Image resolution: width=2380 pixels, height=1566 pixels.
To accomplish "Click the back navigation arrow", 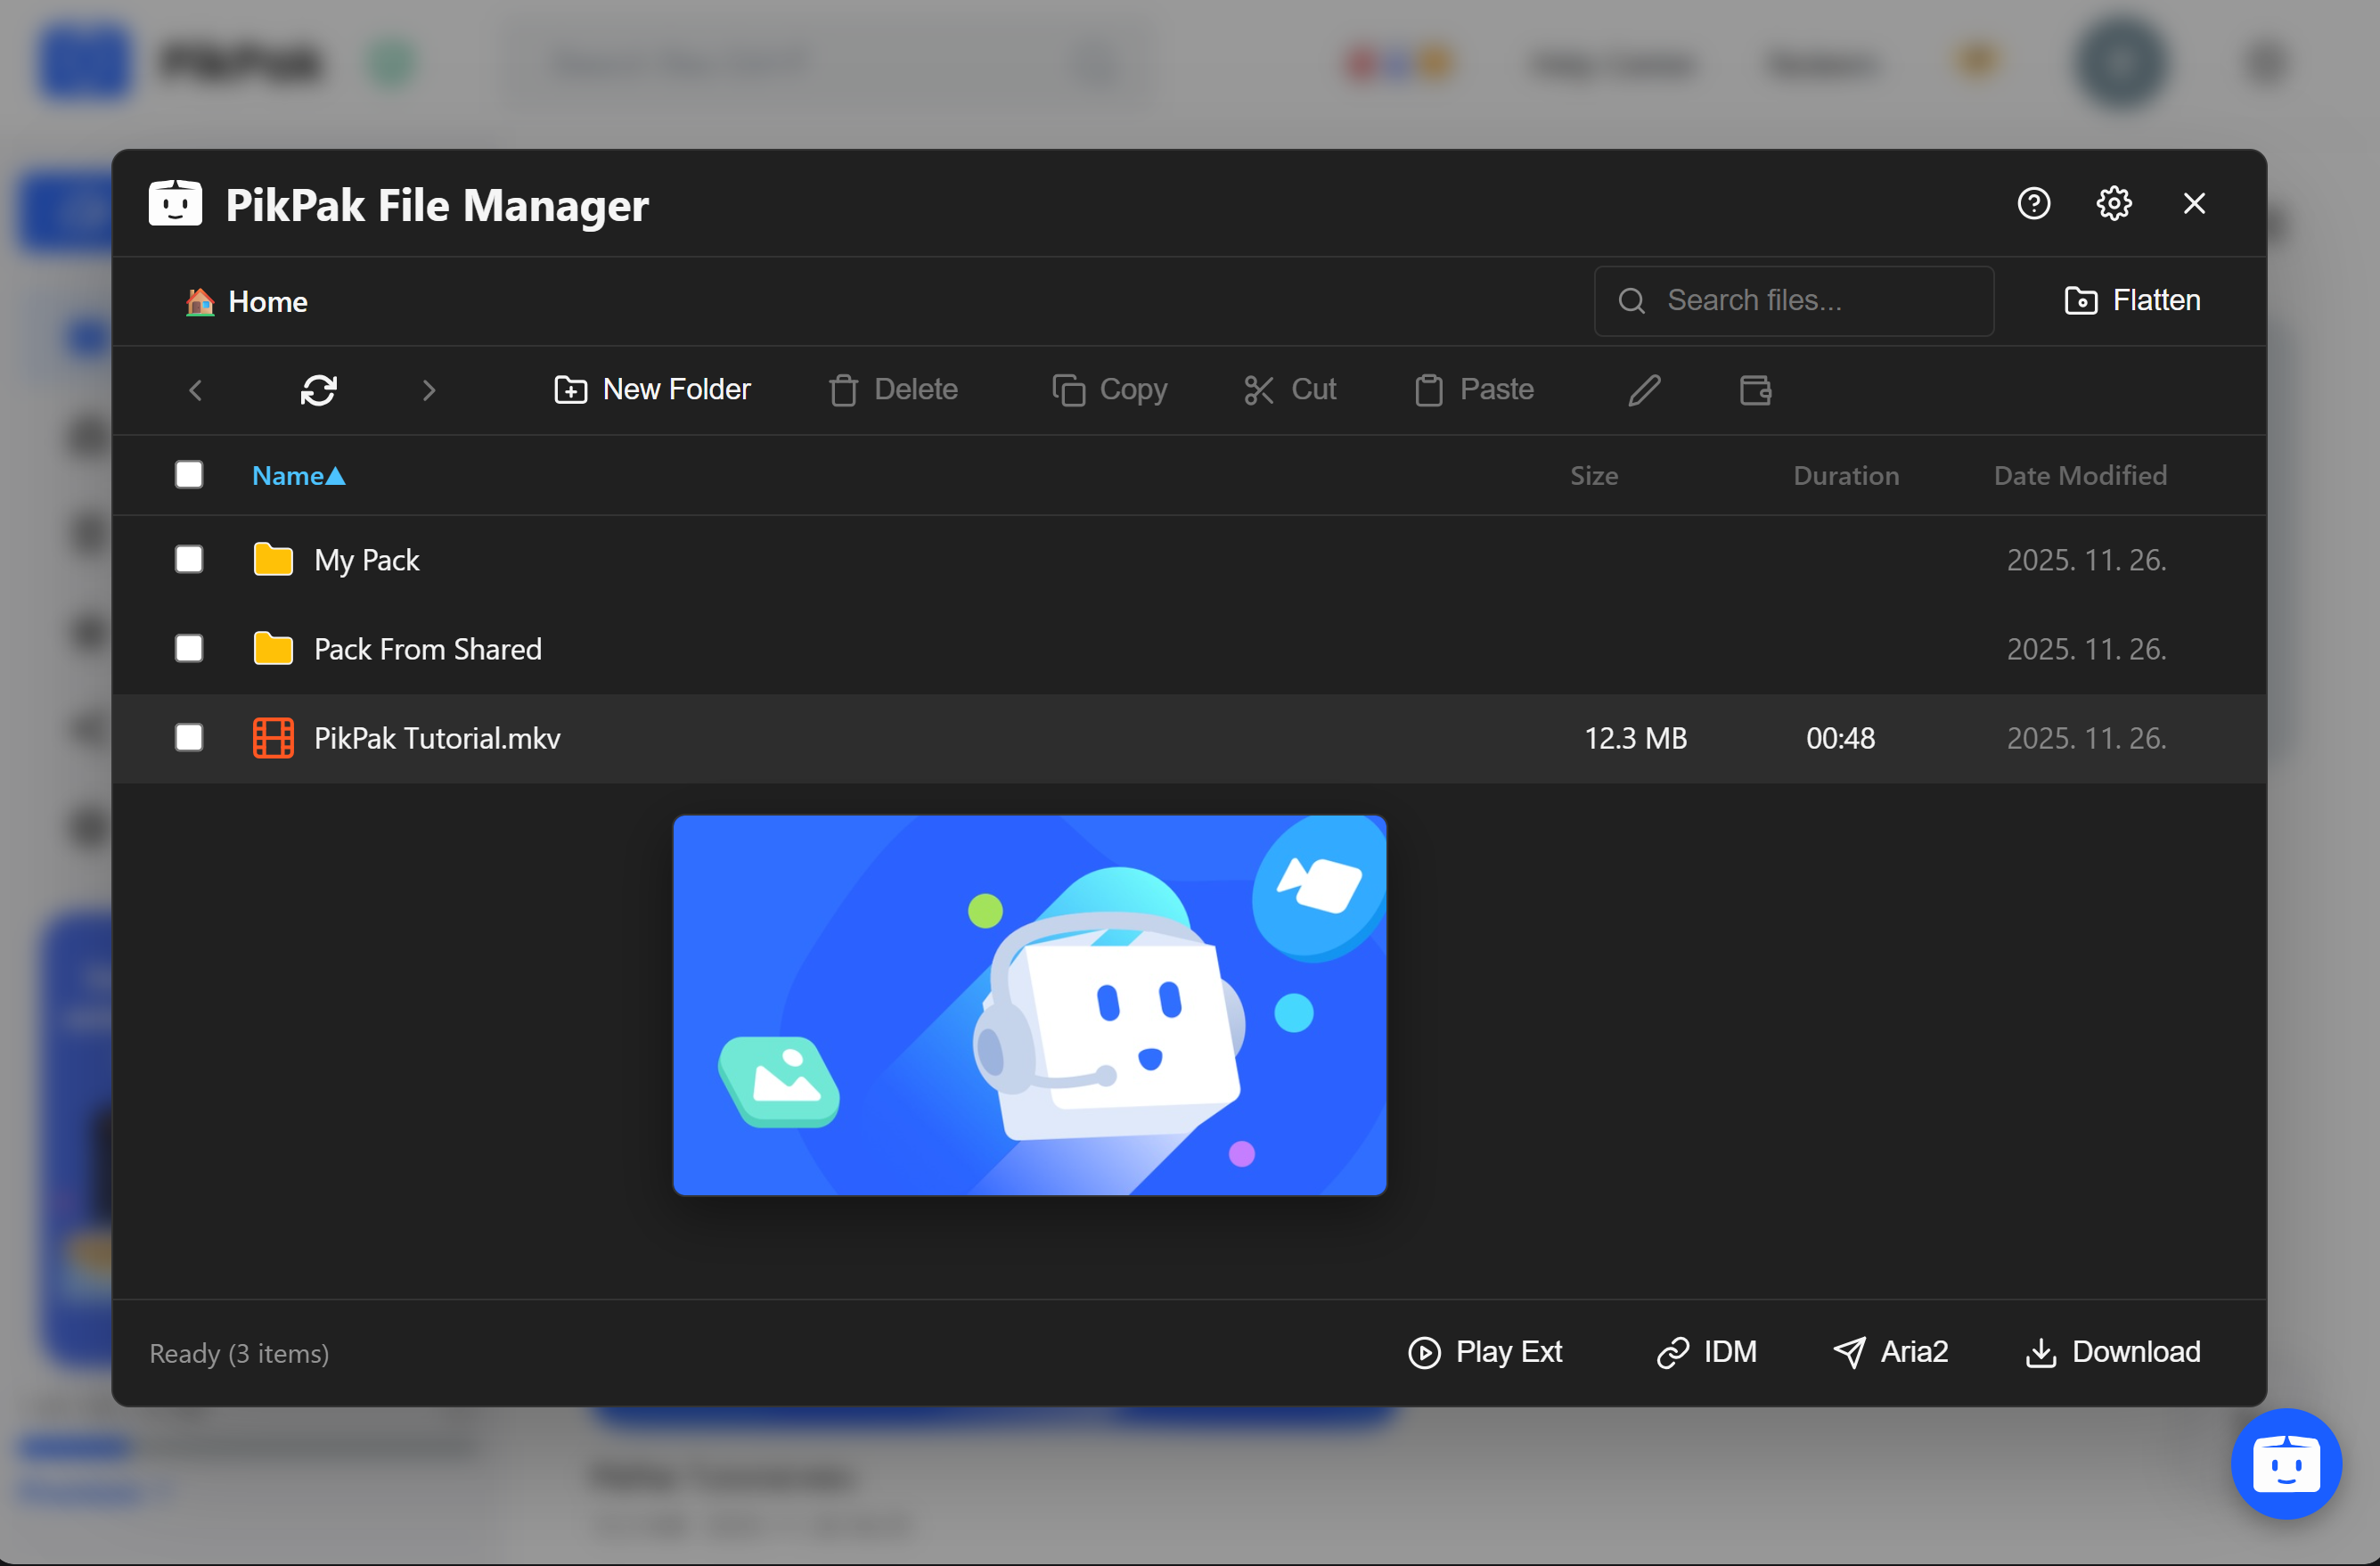I will (196, 390).
